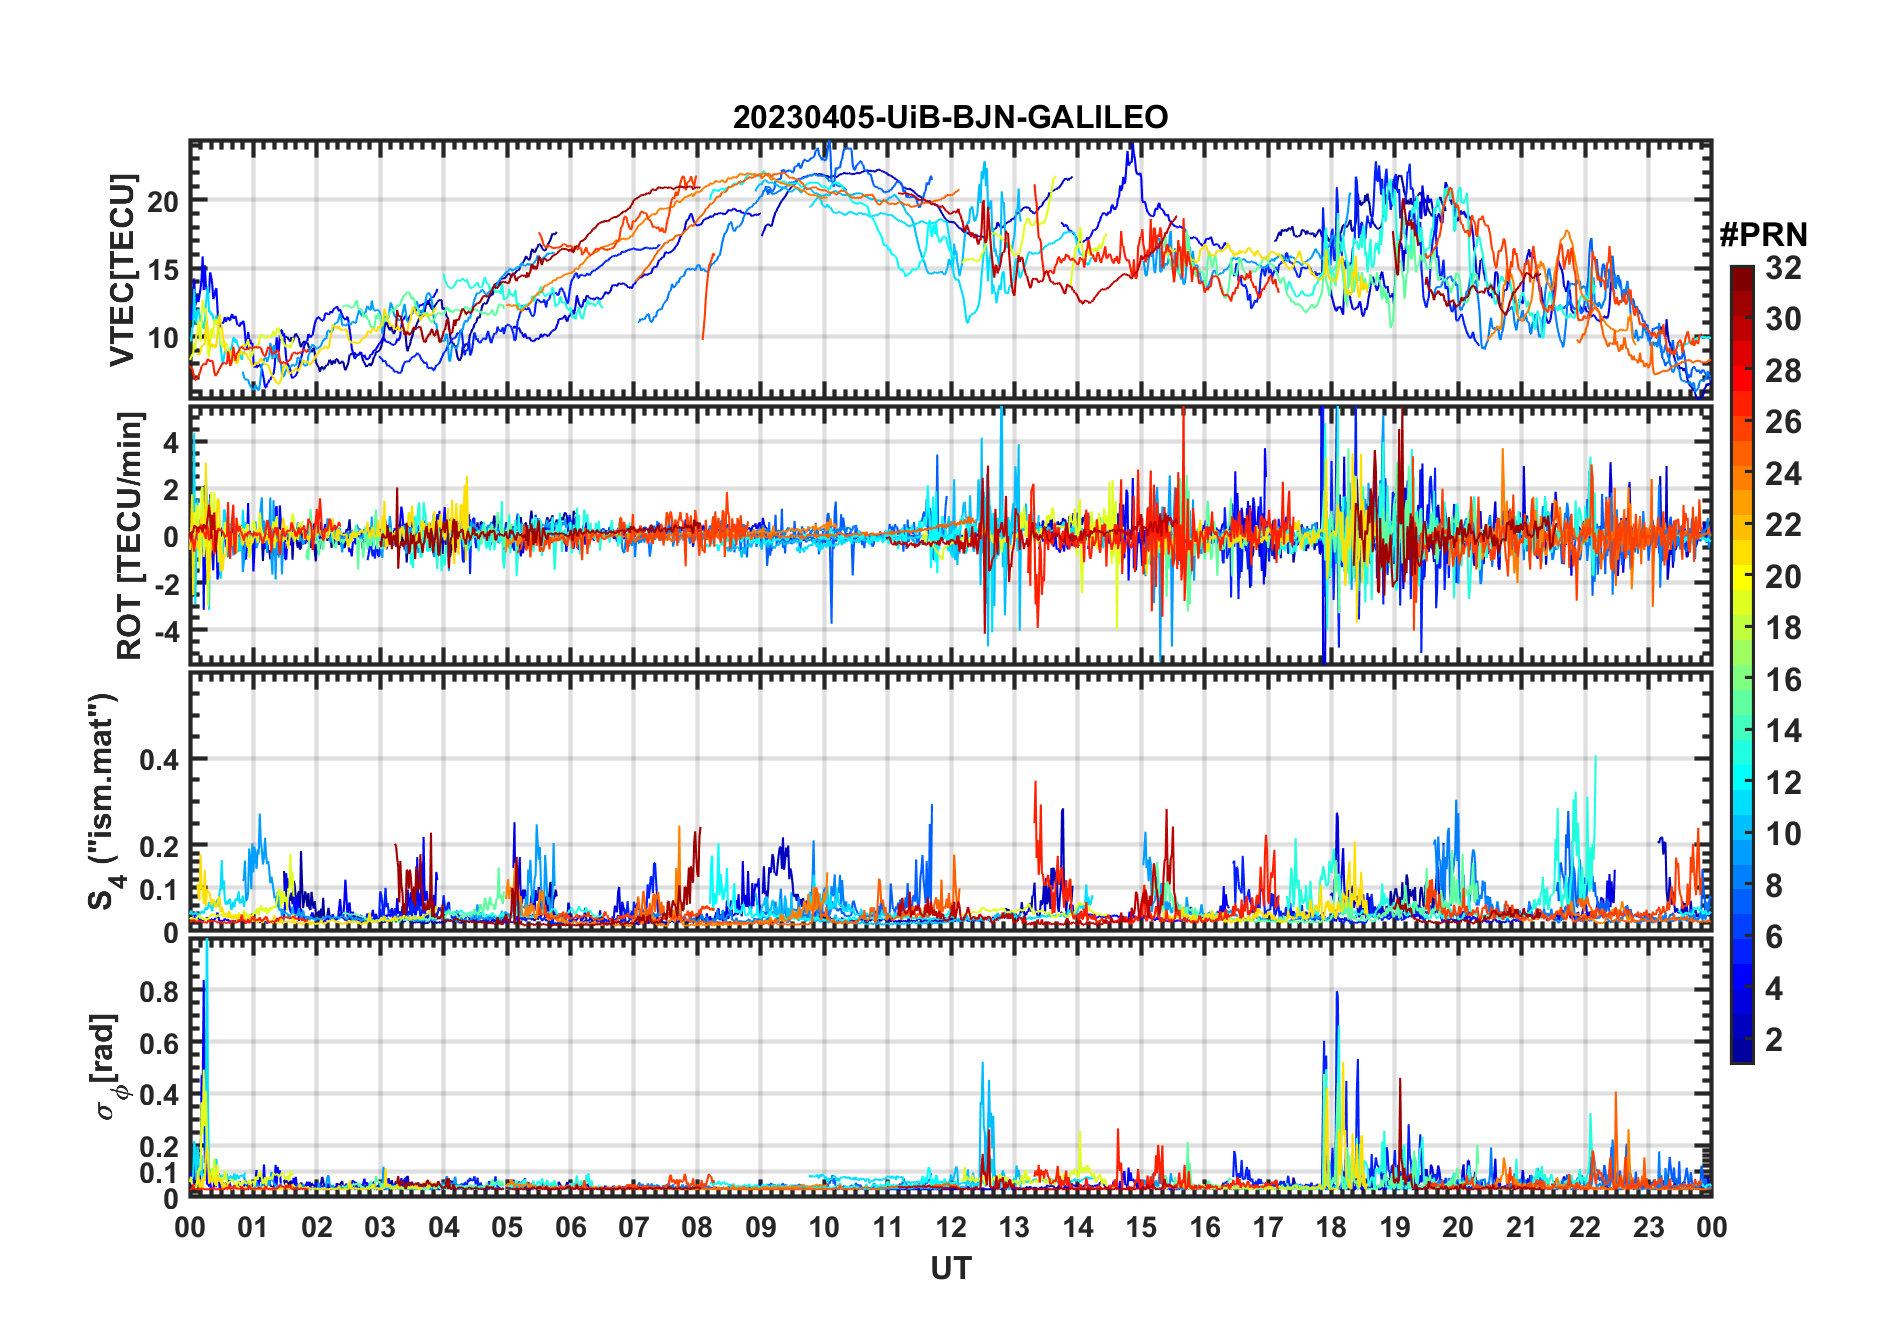Image resolution: width=1902 pixels, height=1330 pixels.
Task: Click S4 y-axis tick label 0.4
Action: coord(159,760)
